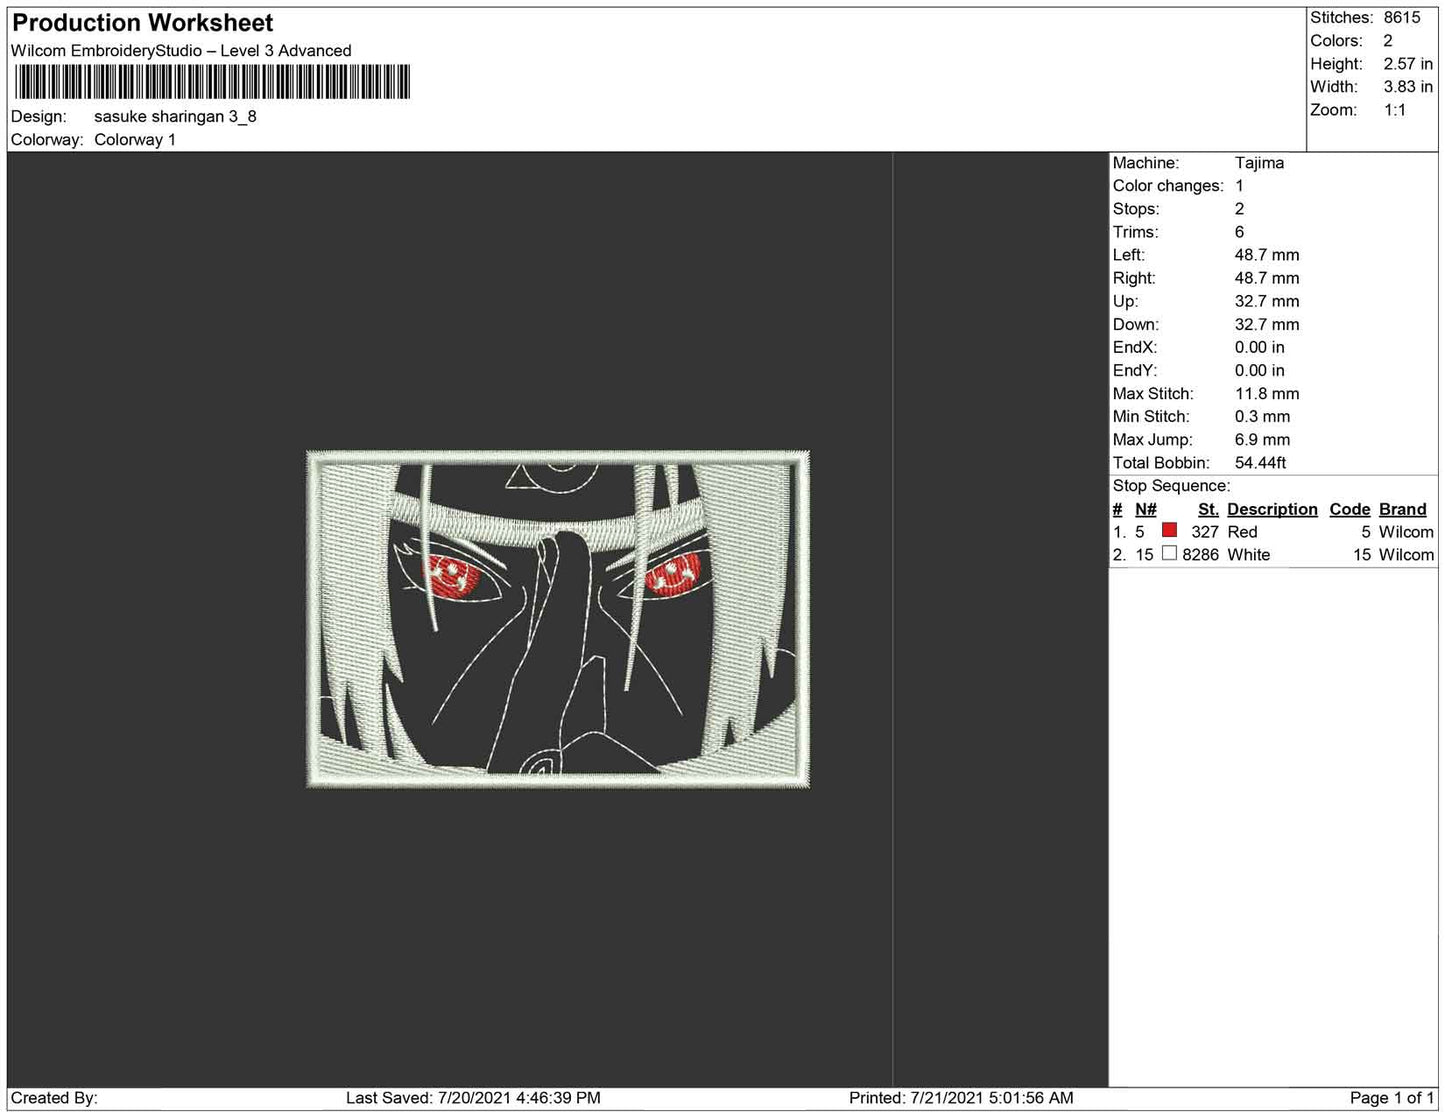Click the 'EndY:' label
1445x1112 pixels.
(1135, 370)
